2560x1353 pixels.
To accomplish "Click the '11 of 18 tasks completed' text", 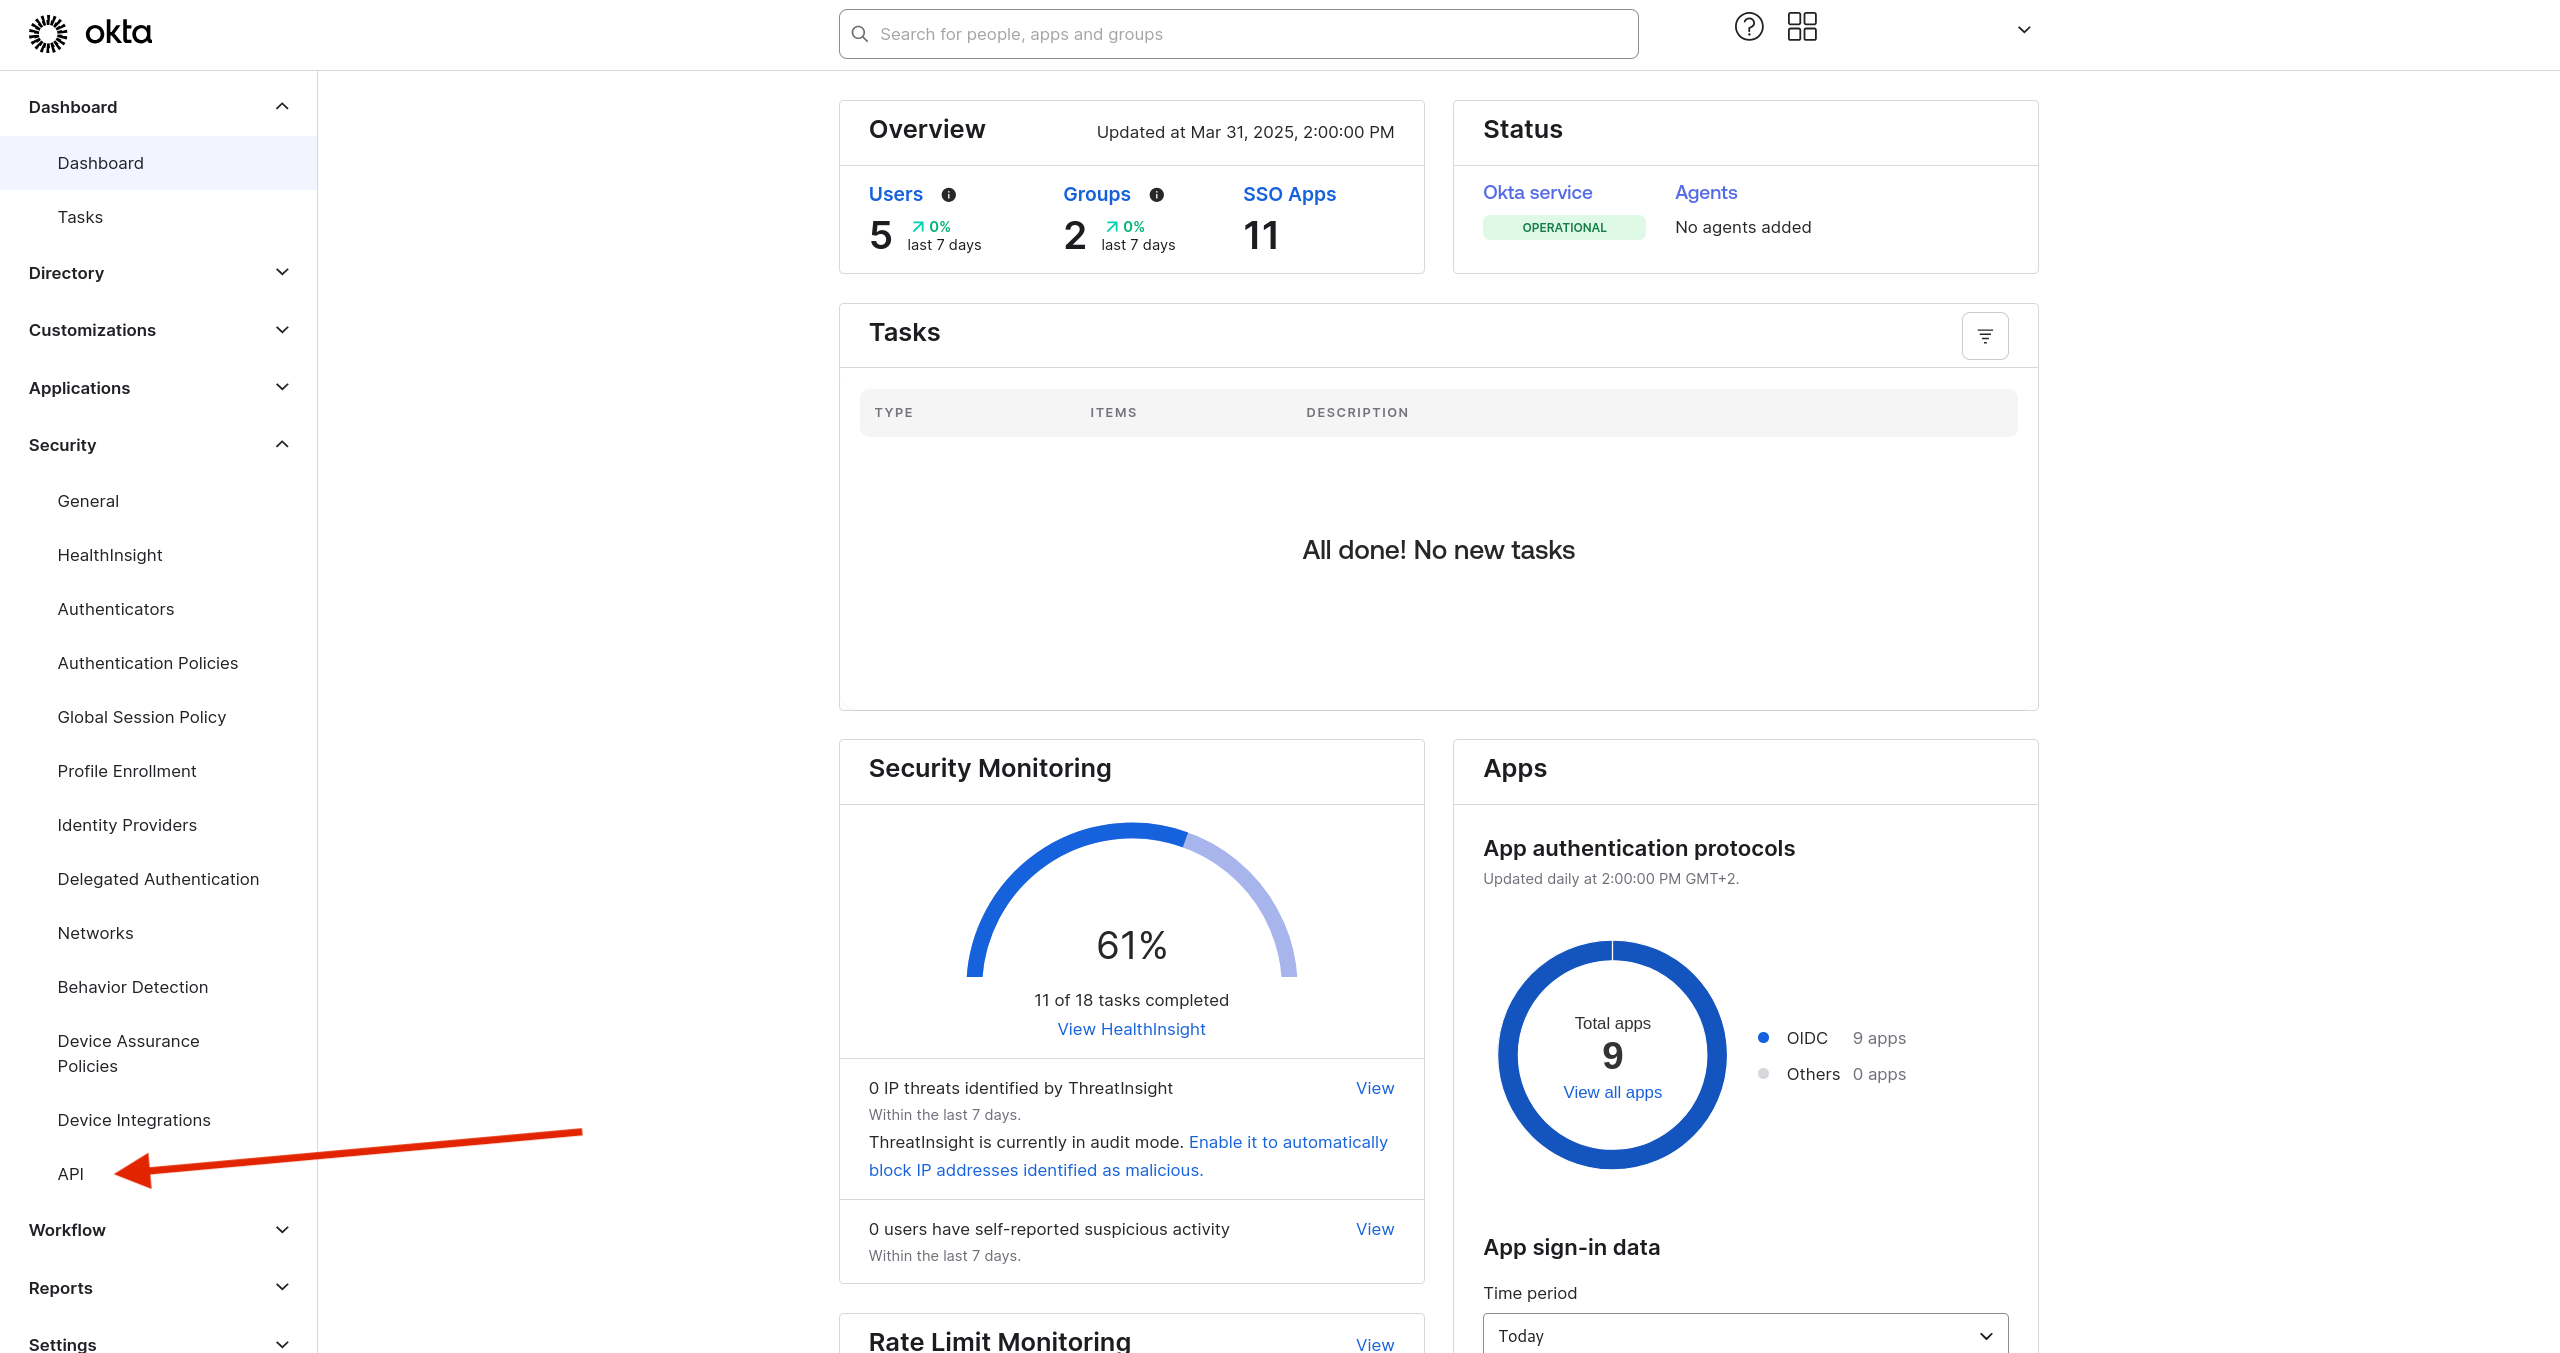I will [1131, 1000].
